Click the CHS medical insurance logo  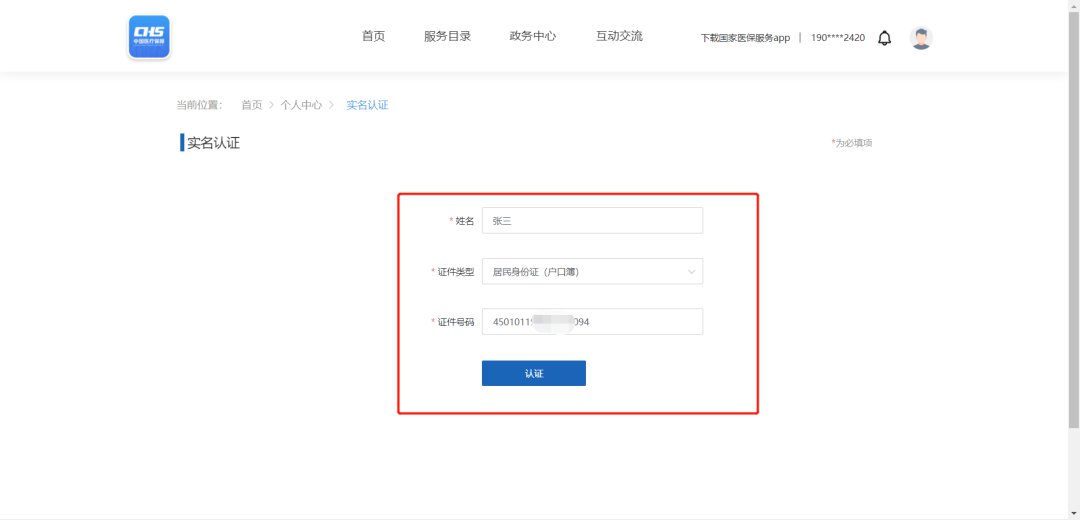149,37
